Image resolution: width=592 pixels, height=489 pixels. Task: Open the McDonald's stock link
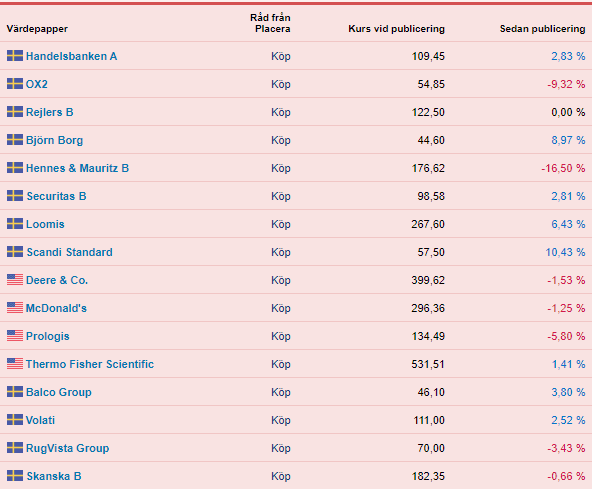tap(56, 308)
